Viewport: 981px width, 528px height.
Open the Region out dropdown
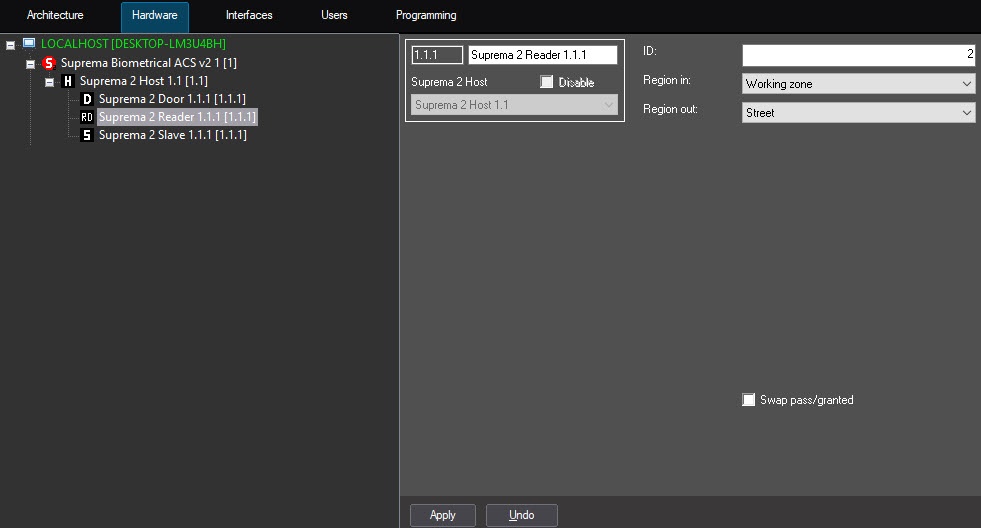pos(858,113)
